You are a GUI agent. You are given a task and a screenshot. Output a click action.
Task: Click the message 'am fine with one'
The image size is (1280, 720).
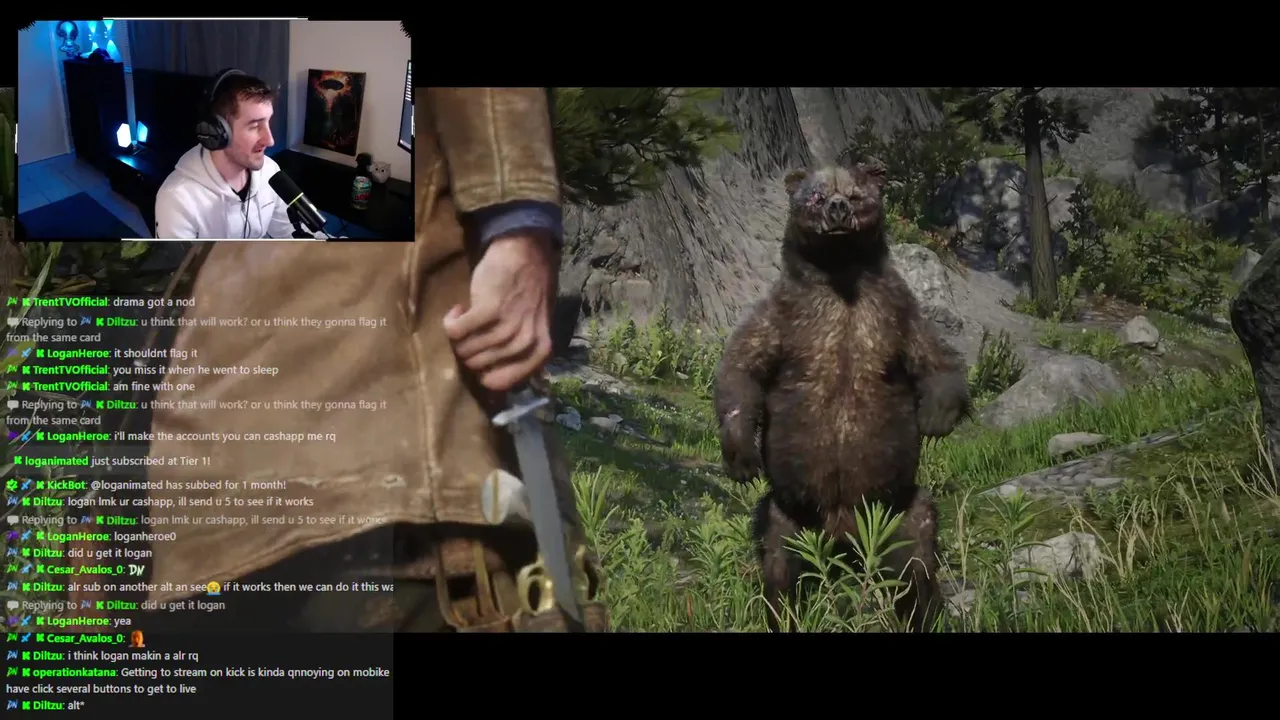point(154,387)
